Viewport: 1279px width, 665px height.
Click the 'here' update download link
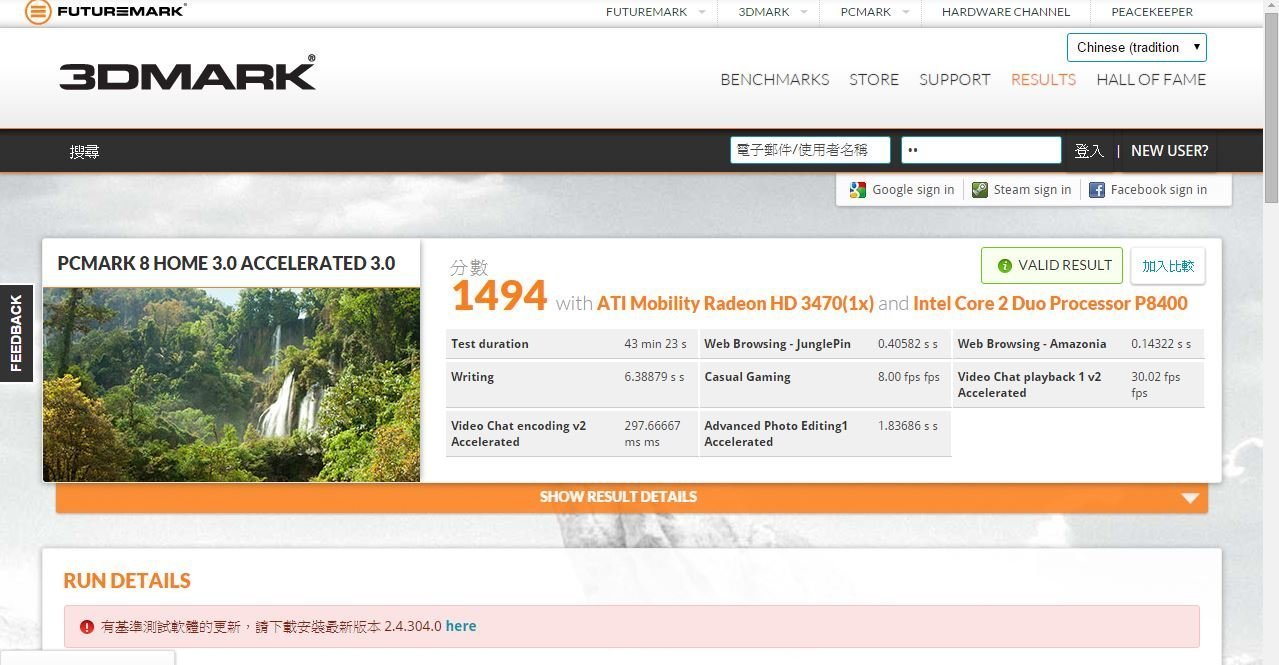click(x=461, y=627)
